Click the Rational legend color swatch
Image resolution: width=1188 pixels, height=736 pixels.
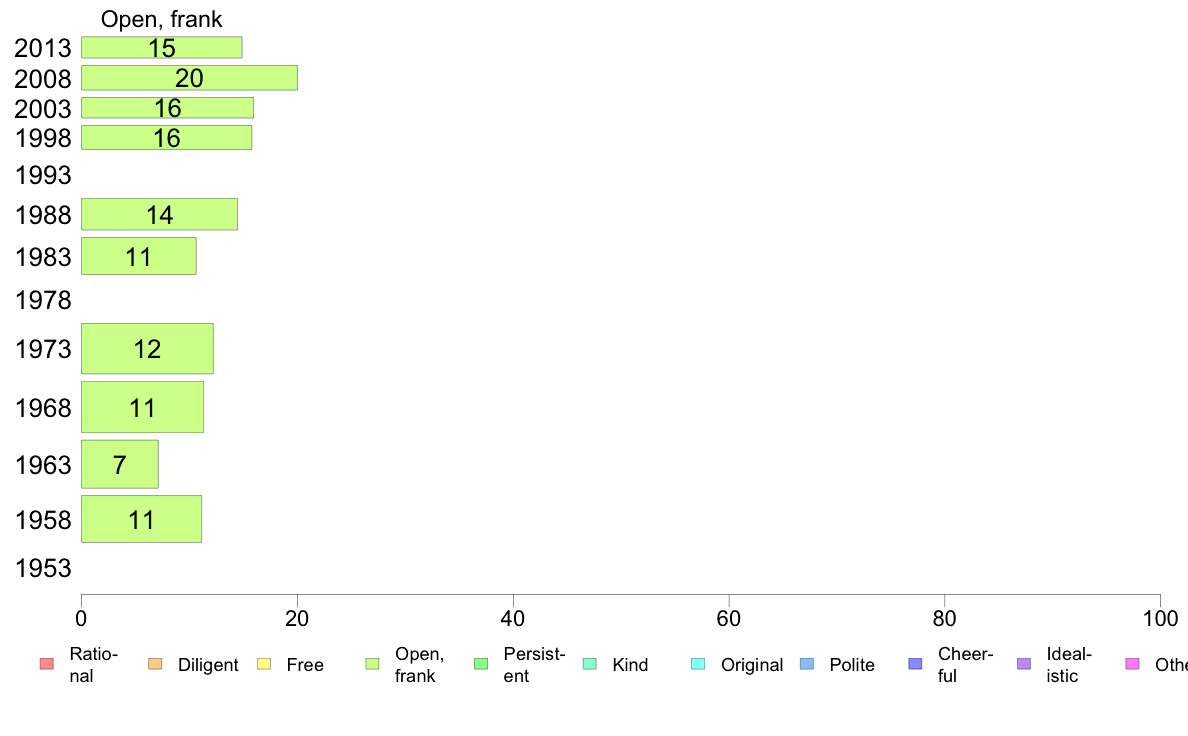(47, 664)
